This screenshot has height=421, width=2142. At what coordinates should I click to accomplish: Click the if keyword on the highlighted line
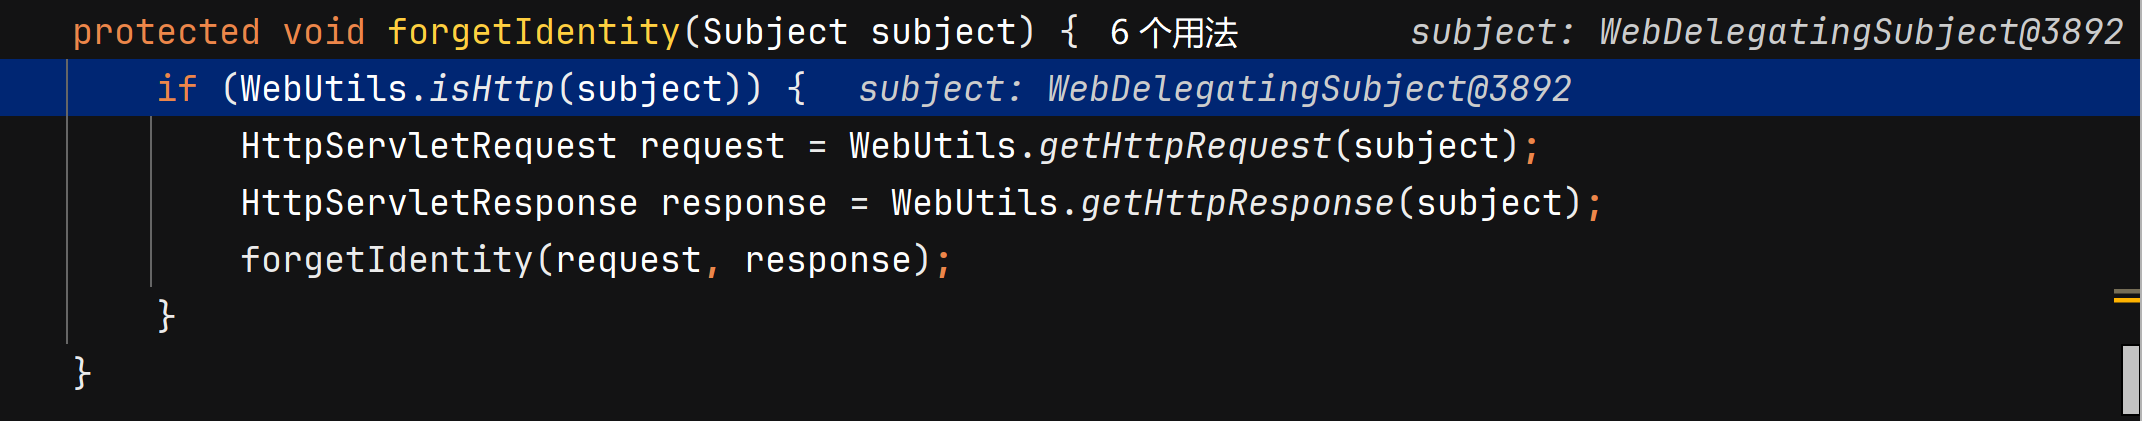point(177,90)
